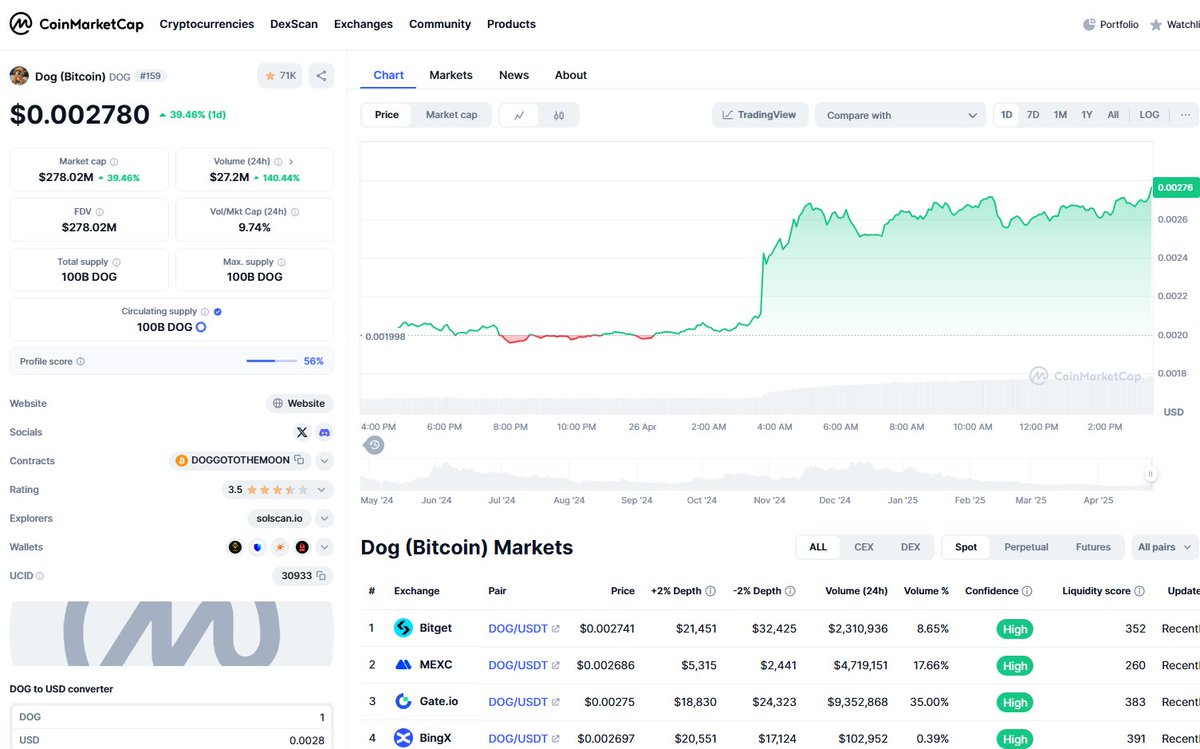Open MEXC exchange logo
Screen dimensions: 1200x749
pyautogui.click(x=404, y=665)
